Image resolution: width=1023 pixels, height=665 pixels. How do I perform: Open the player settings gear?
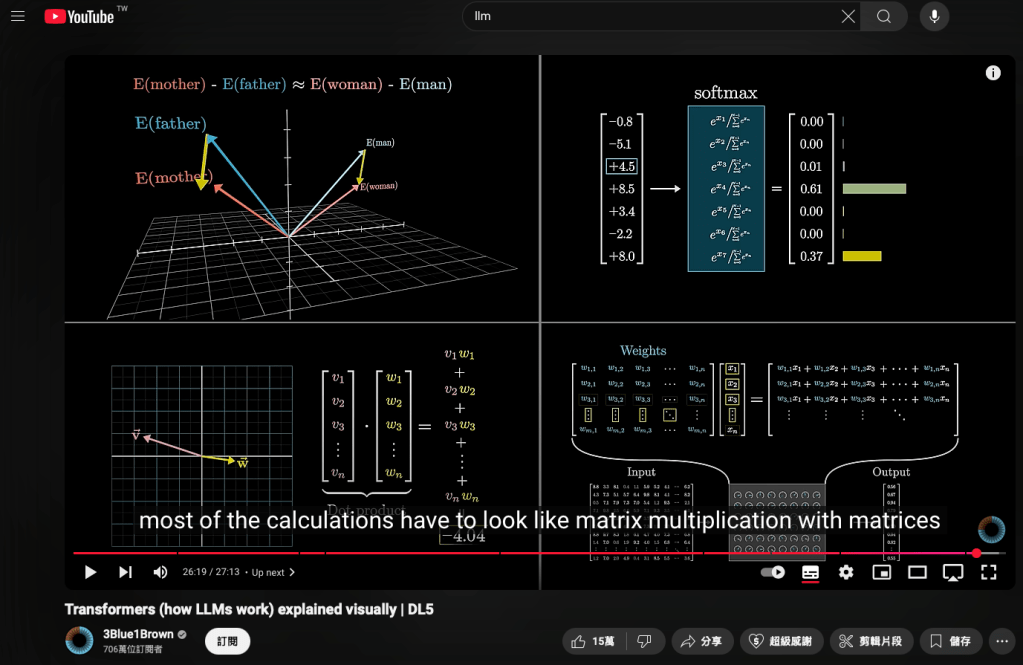pos(846,572)
